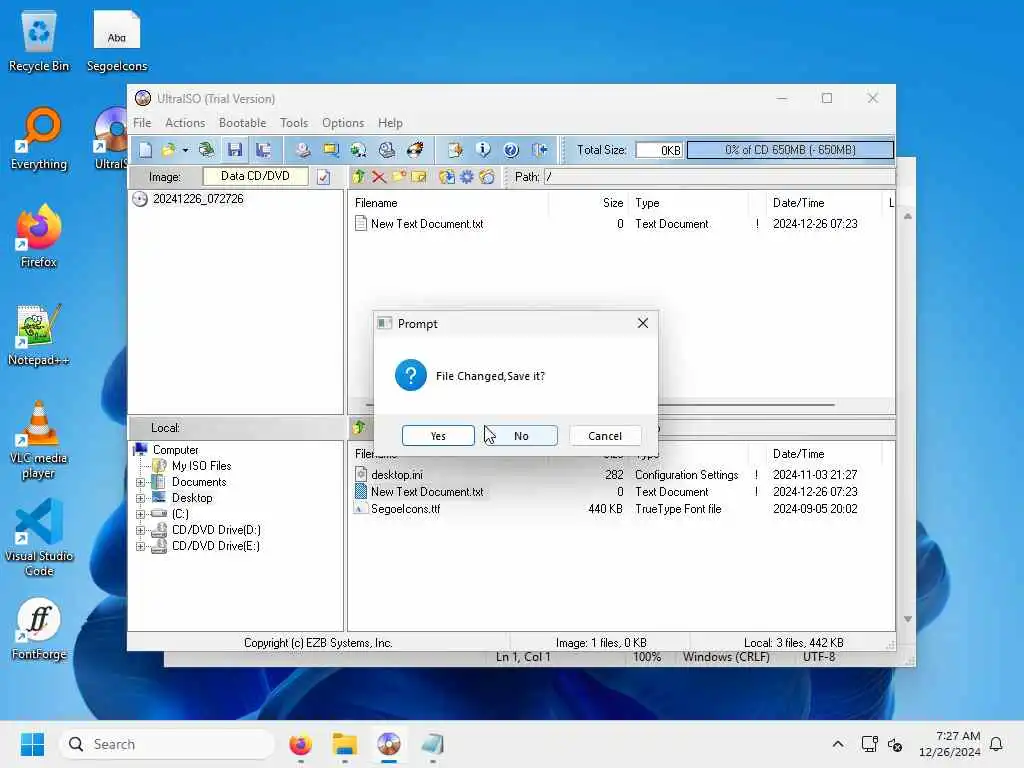The width and height of the screenshot is (1024, 768).
Task: Toggle the image properties checkmark icon
Action: coord(323,177)
